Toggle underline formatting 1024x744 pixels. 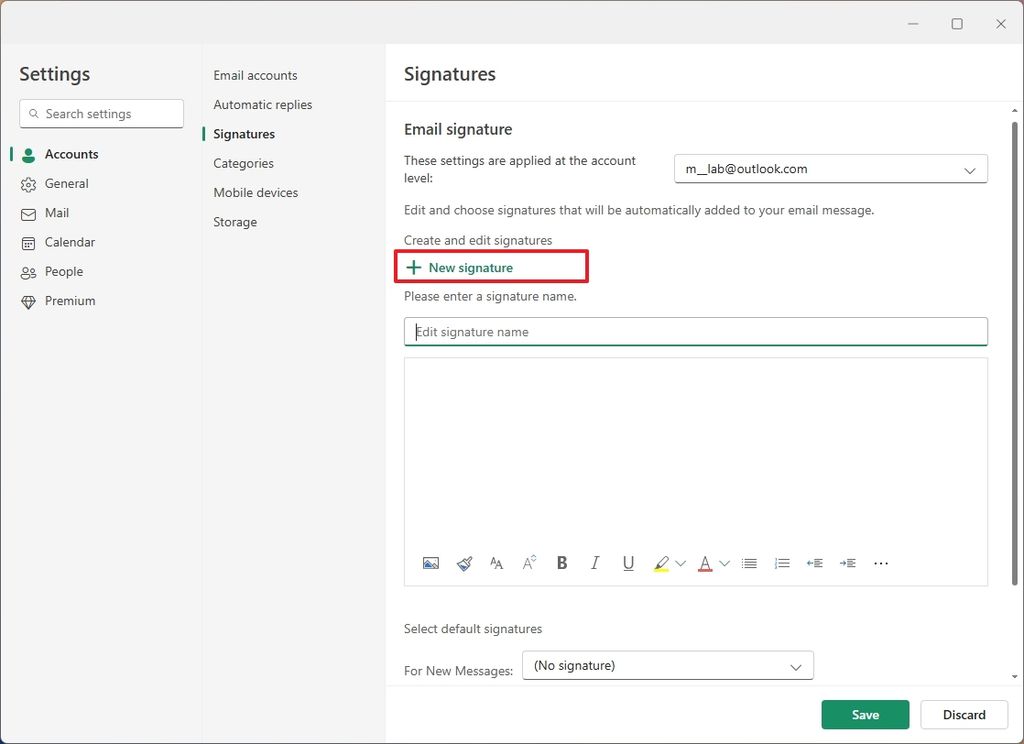pos(628,563)
